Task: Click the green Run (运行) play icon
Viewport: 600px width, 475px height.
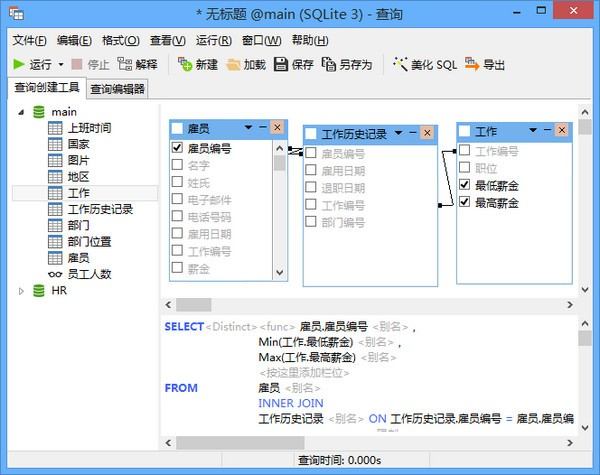Action: tap(19, 64)
